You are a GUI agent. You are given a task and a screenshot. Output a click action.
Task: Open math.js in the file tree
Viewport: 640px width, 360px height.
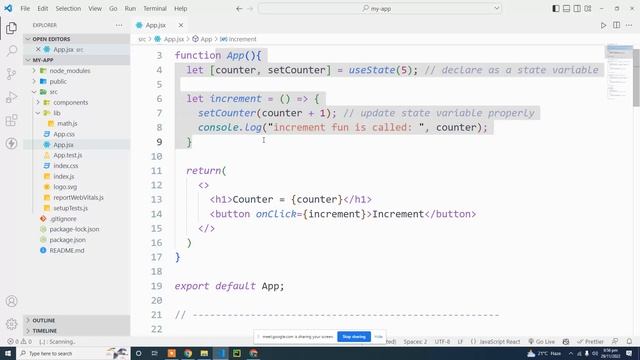(67, 123)
